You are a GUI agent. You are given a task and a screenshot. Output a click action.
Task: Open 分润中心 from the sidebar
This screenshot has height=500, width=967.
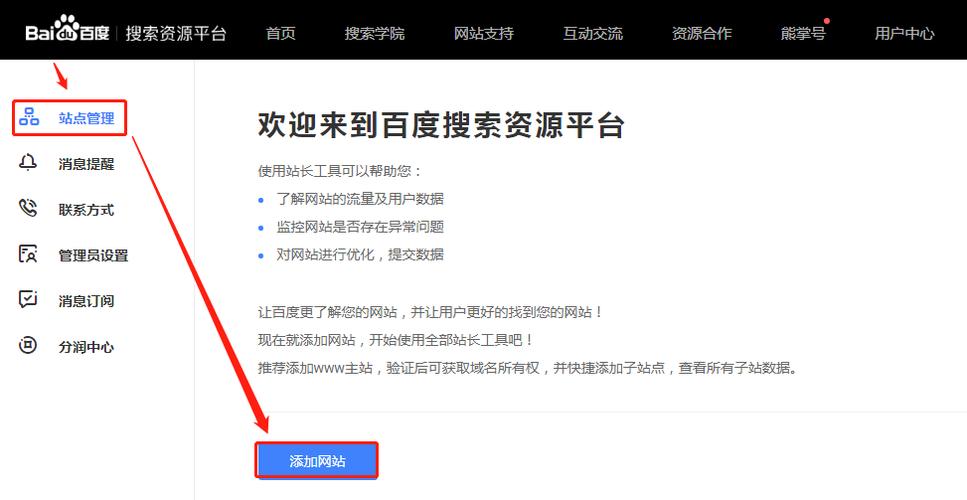tap(86, 347)
